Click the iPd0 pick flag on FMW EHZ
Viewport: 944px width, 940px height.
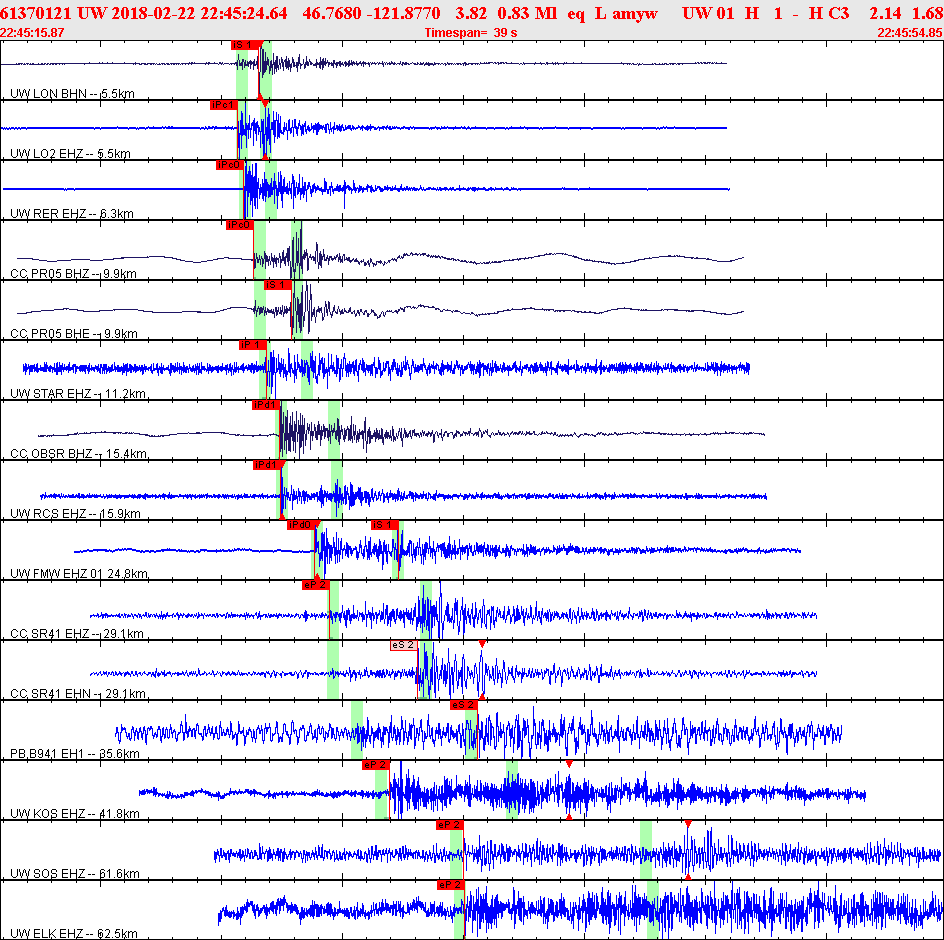pyautogui.click(x=303, y=525)
